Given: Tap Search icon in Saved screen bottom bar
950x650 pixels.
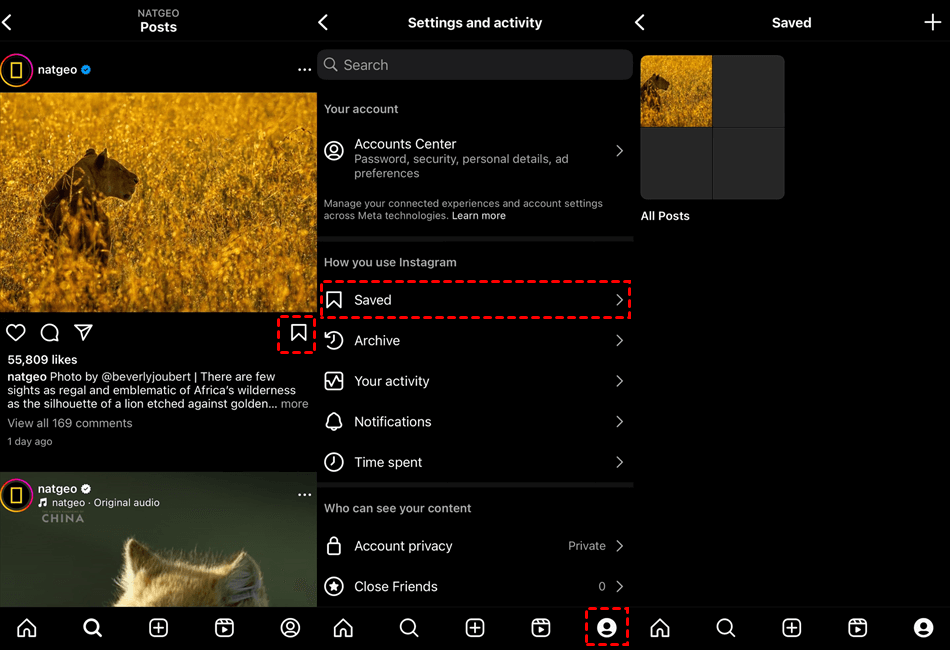Looking at the screenshot, I should pyautogui.click(x=726, y=628).
